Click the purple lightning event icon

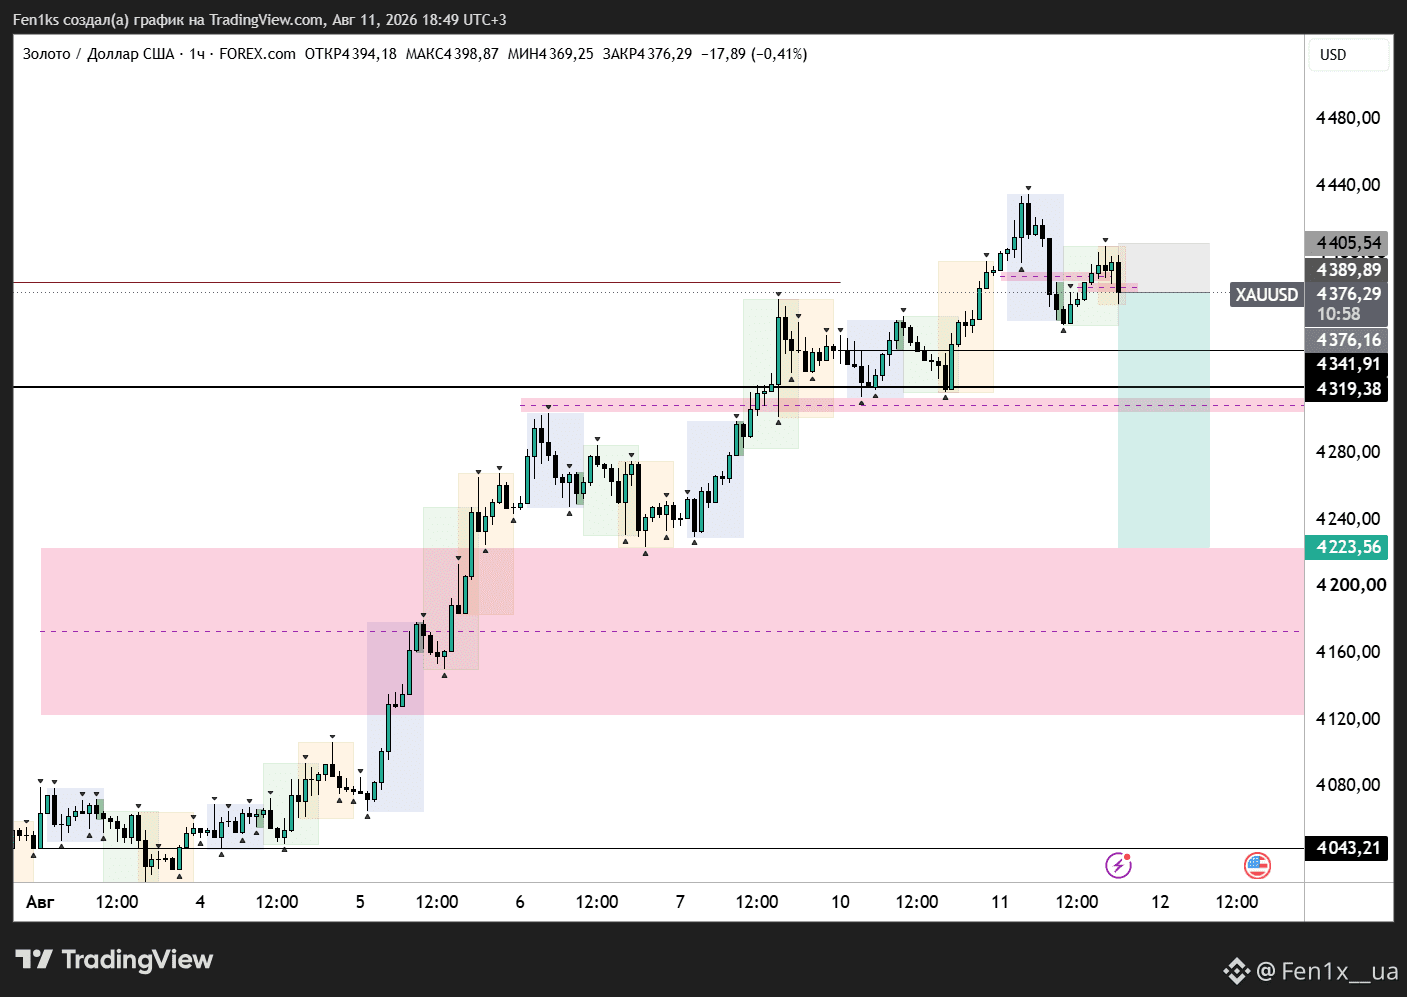1118,865
